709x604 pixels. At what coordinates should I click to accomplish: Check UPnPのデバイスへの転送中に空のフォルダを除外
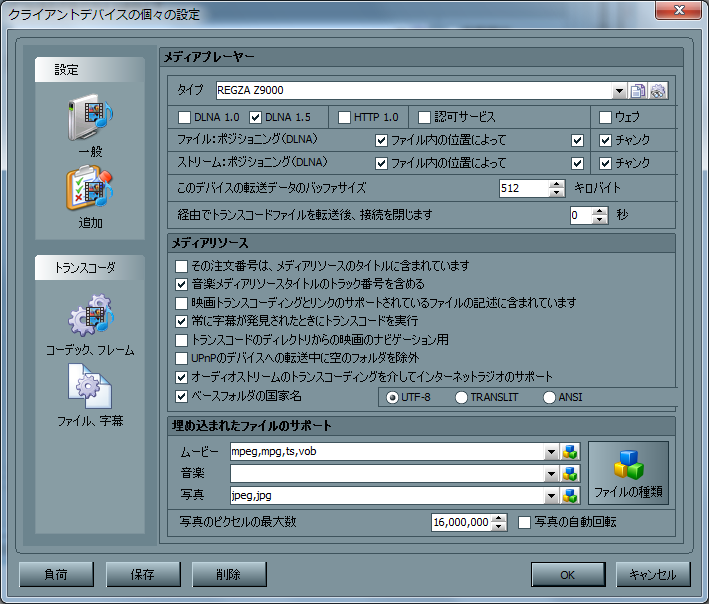pos(181,359)
